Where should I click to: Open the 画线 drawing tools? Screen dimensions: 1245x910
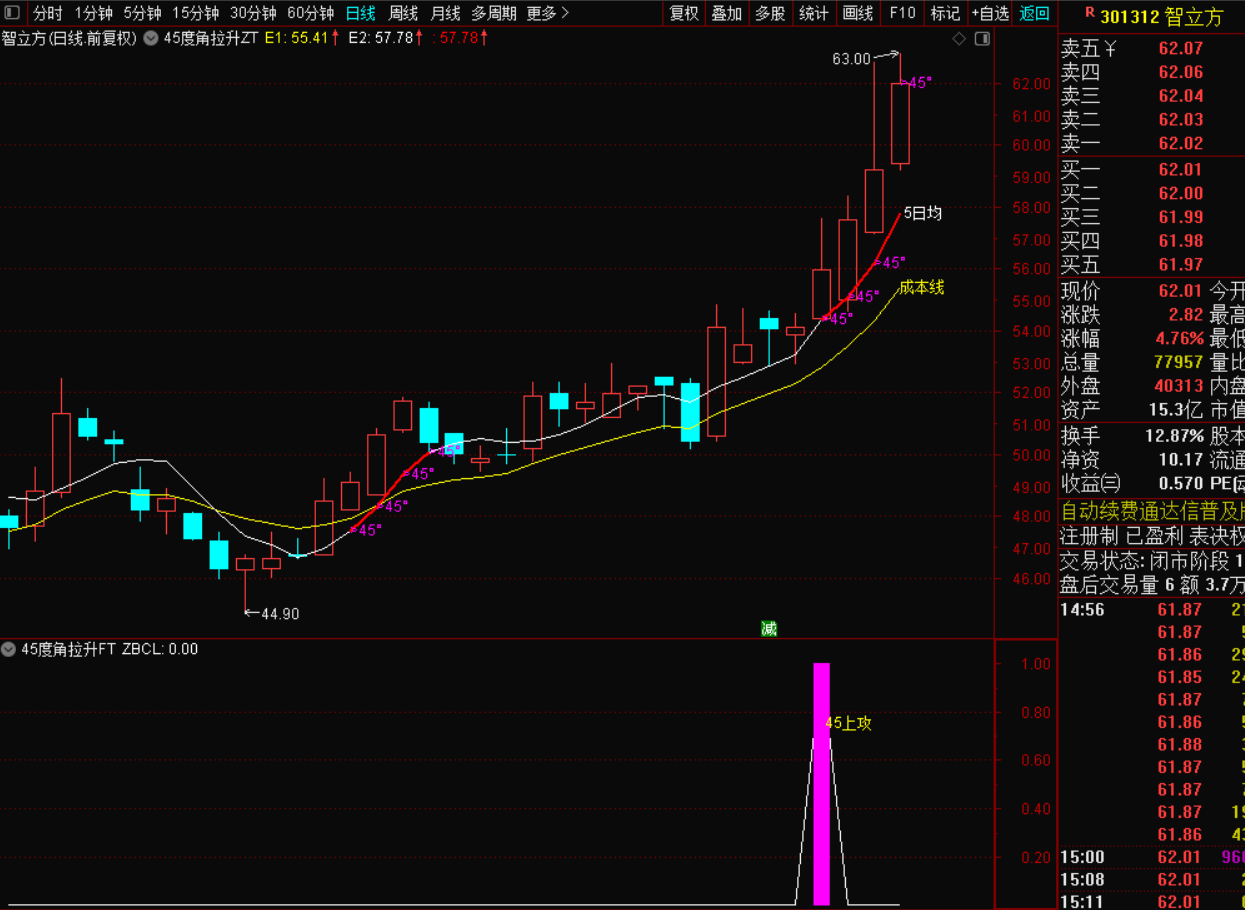click(x=858, y=13)
